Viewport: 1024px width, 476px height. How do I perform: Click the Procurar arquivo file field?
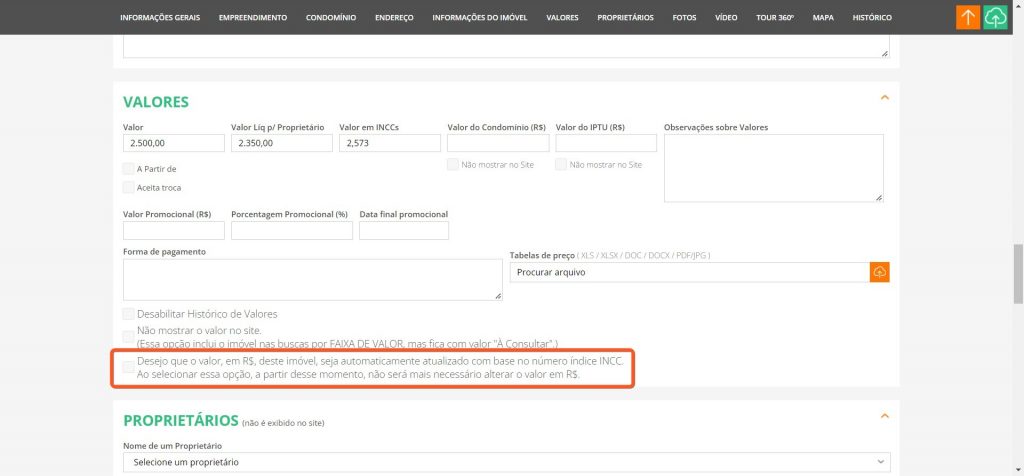(x=688, y=272)
